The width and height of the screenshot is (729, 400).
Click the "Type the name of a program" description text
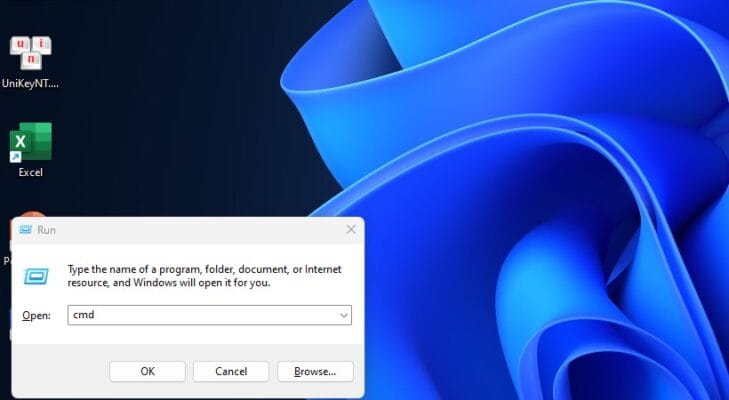tap(205, 276)
